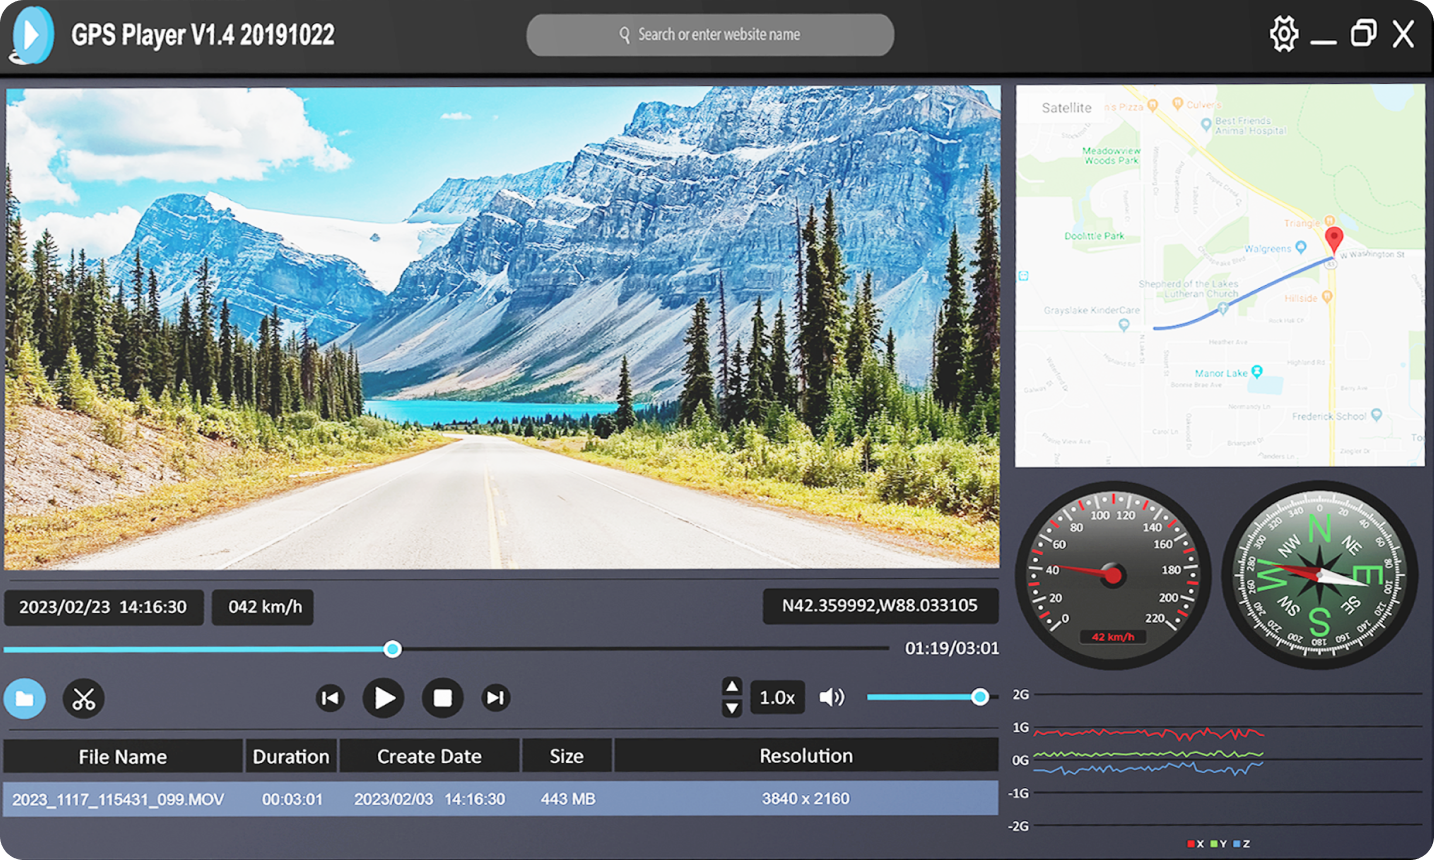The image size is (1434, 860).
Task: Select the 2023_1117_115431_099.MOV file row
Action: pyautogui.click(x=500, y=799)
